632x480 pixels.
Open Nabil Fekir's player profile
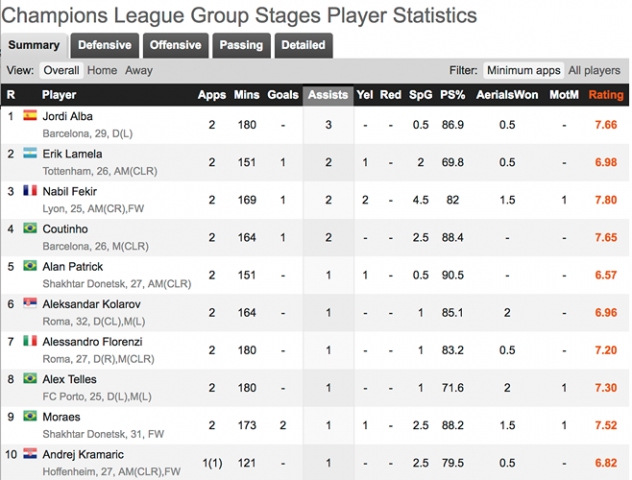coord(70,191)
